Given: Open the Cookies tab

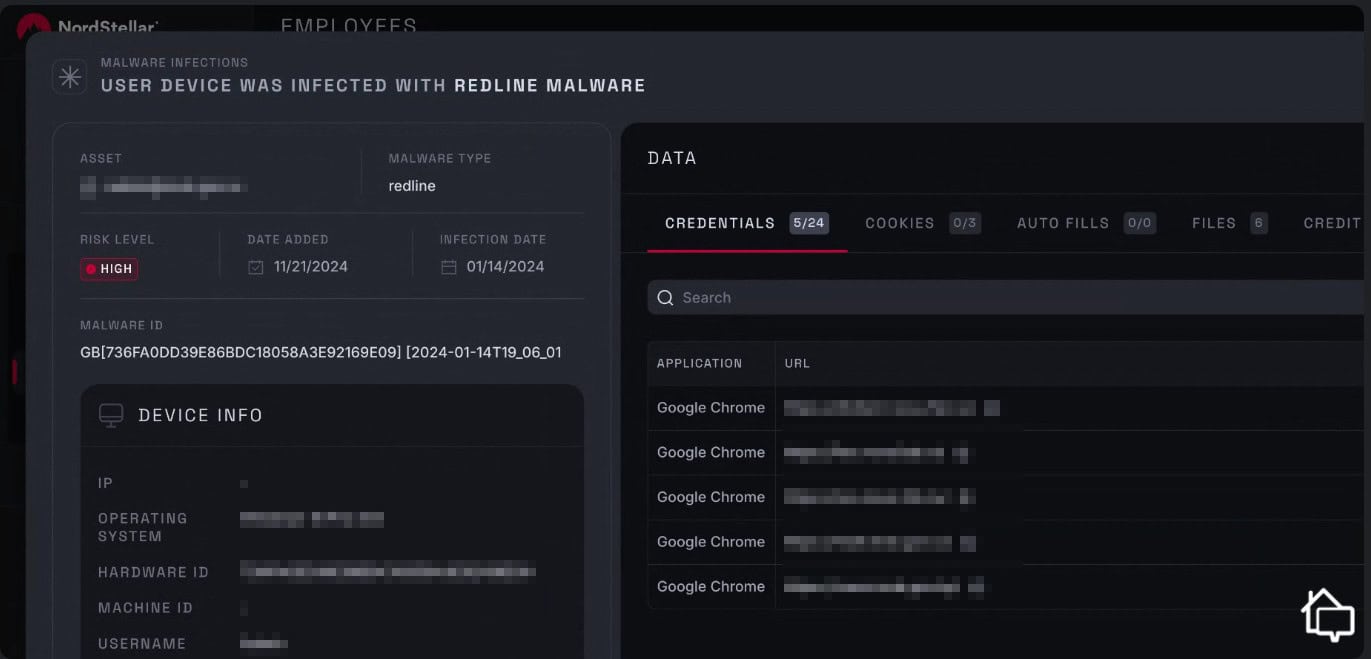Looking at the screenshot, I should tap(899, 223).
